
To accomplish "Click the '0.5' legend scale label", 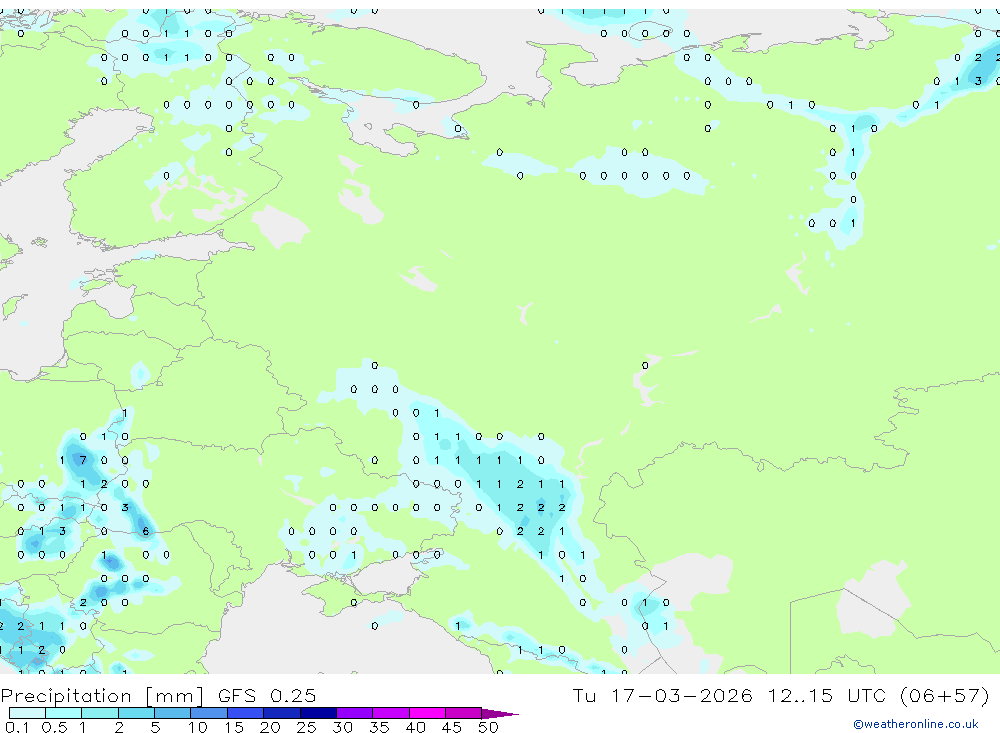I will coord(54,727).
